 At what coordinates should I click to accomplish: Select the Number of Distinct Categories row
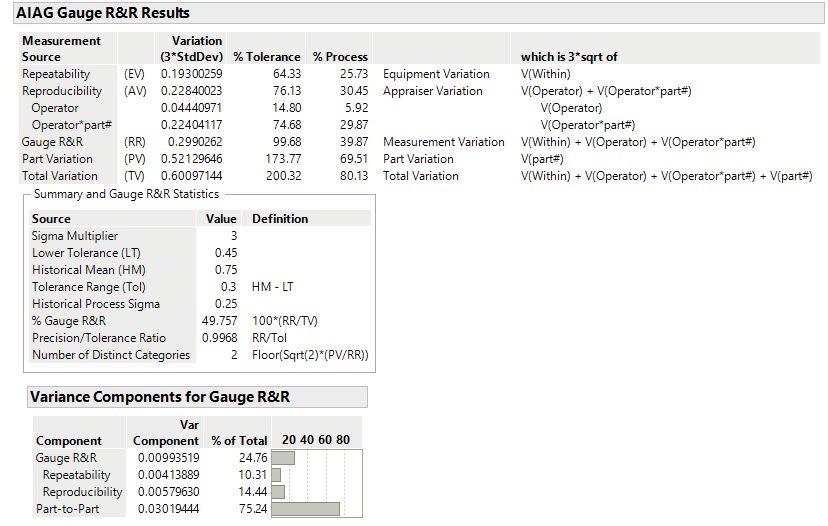(x=200, y=354)
